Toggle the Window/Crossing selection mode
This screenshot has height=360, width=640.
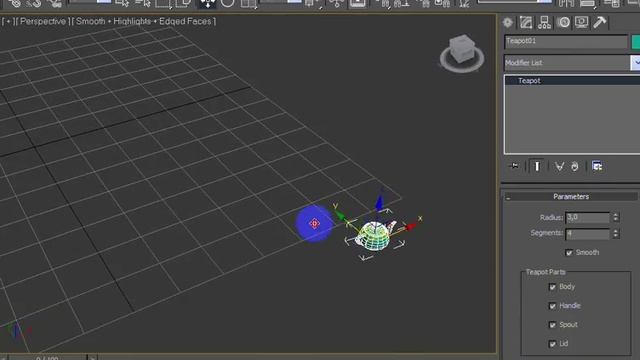183,4
